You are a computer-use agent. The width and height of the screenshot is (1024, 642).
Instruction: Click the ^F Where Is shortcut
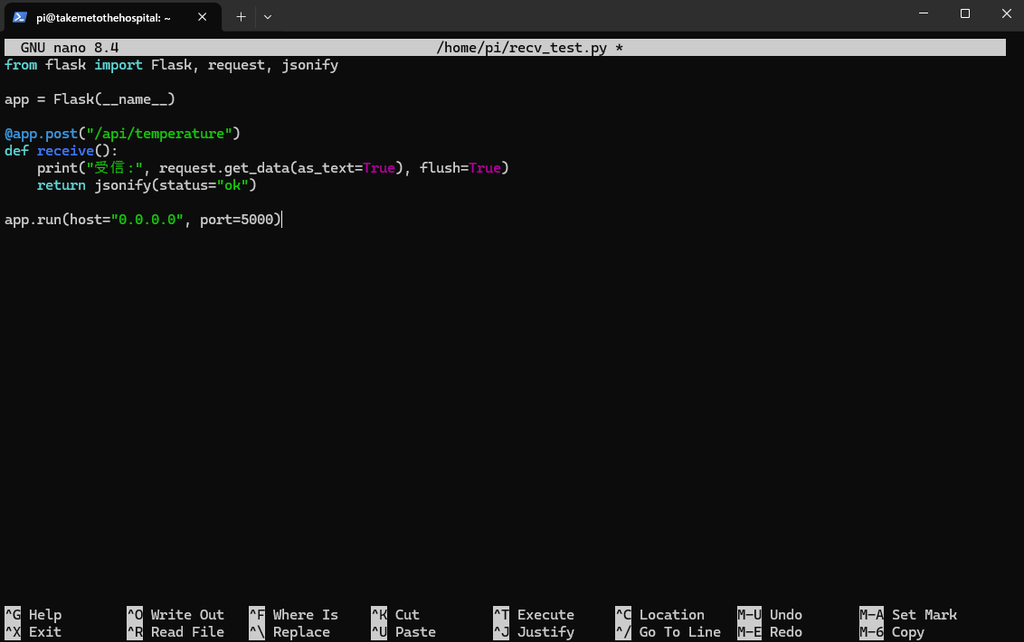point(294,615)
